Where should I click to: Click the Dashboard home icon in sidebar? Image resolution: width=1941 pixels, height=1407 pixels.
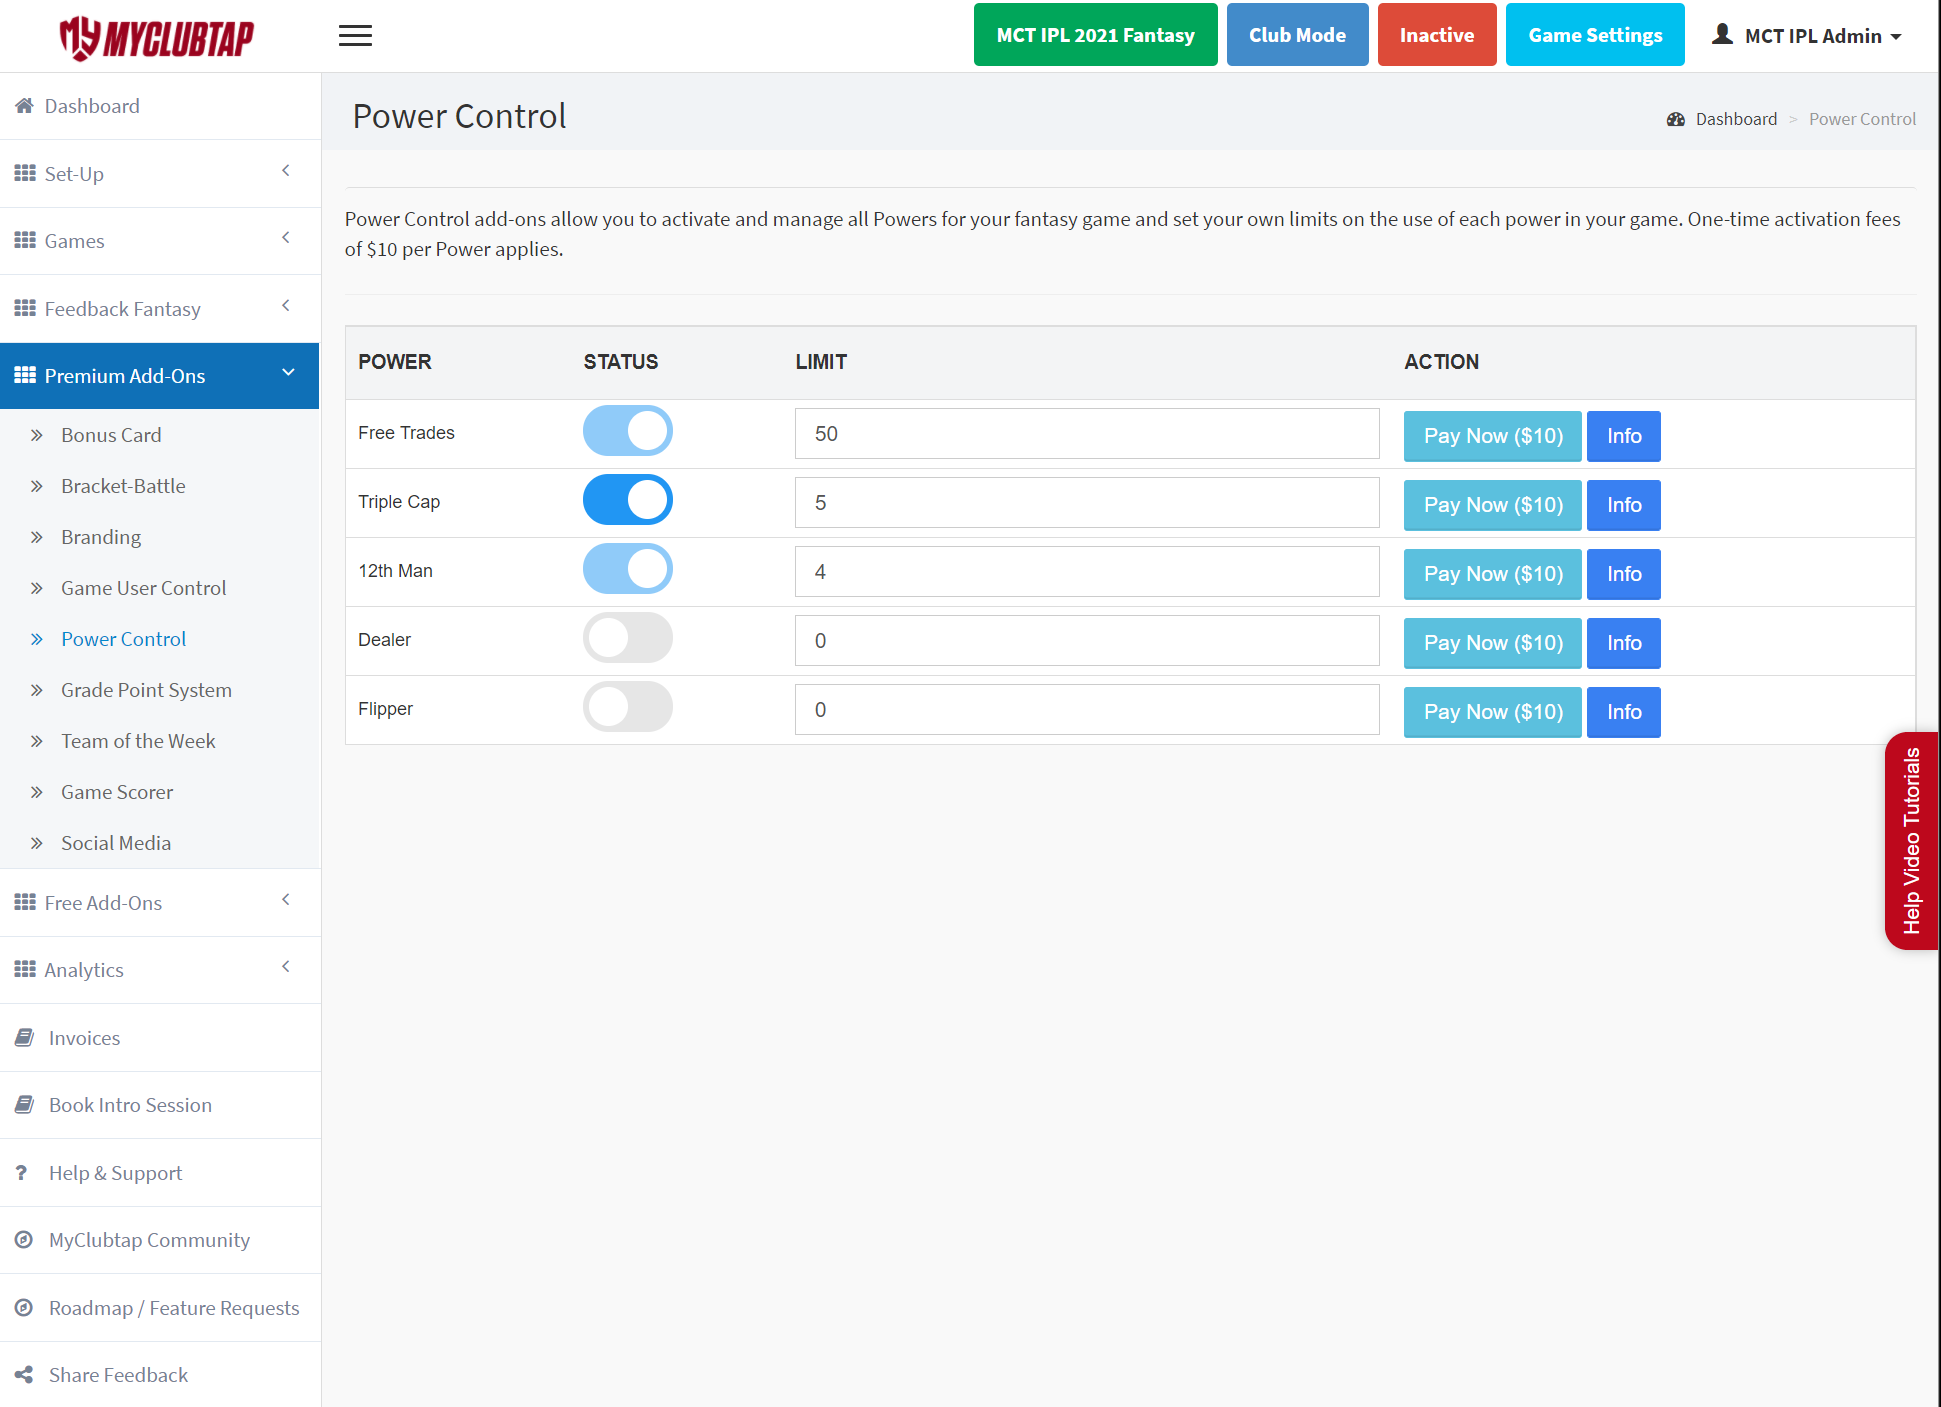24,106
